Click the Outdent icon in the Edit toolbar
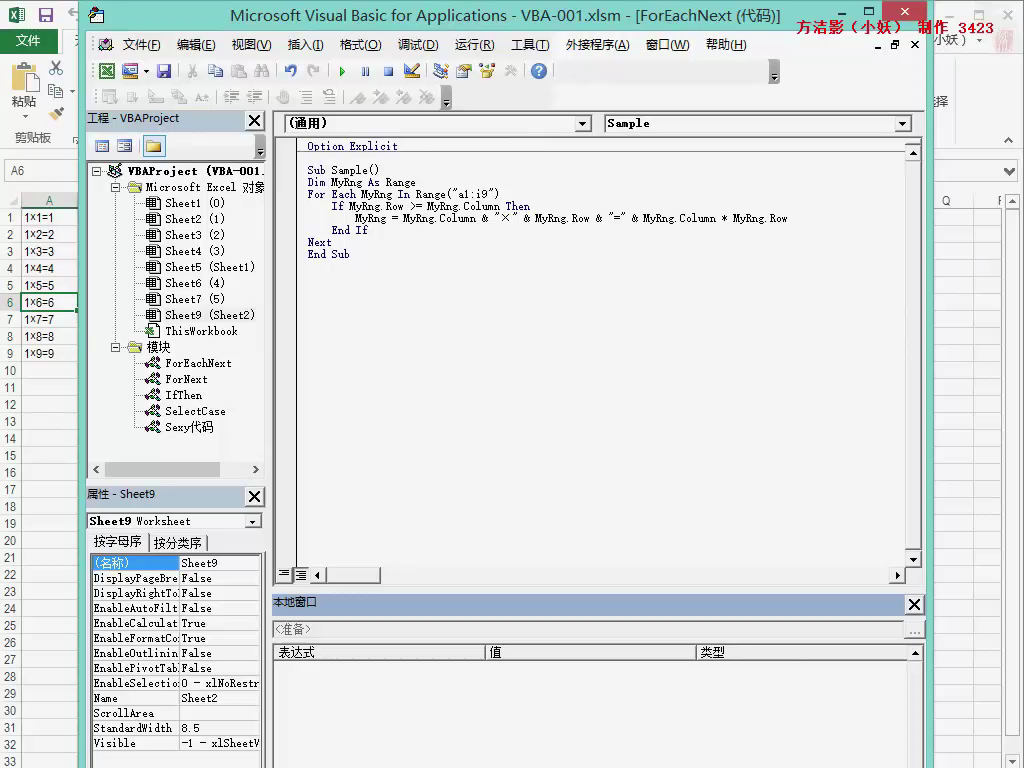This screenshot has height=768, width=1024. coord(254,97)
